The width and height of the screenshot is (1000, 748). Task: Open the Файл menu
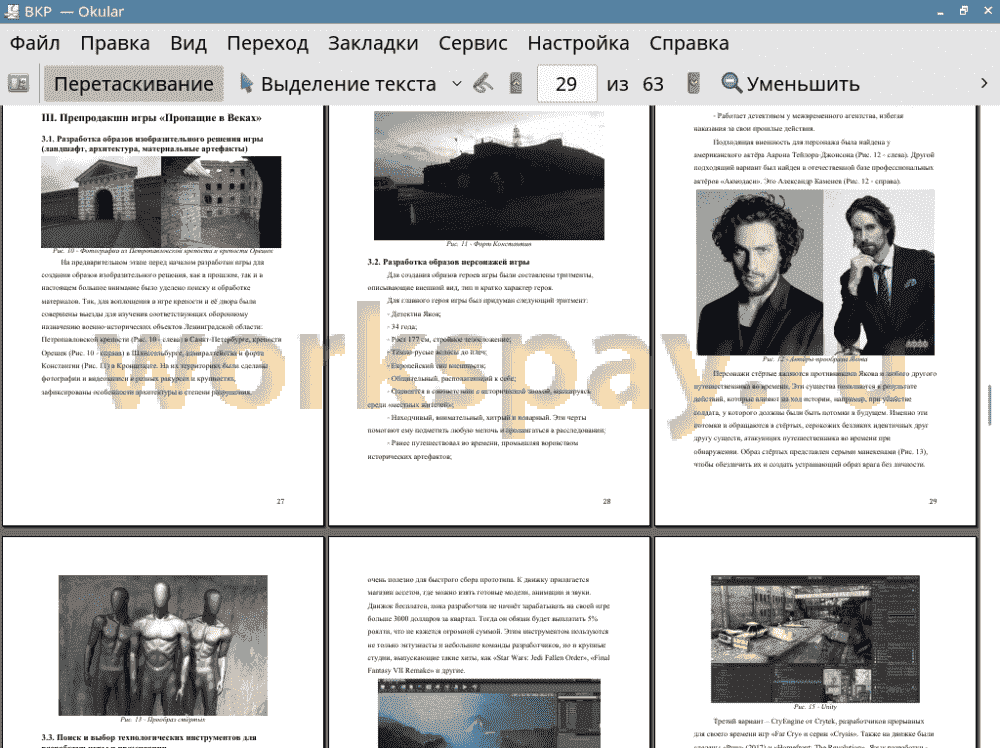click(35, 43)
